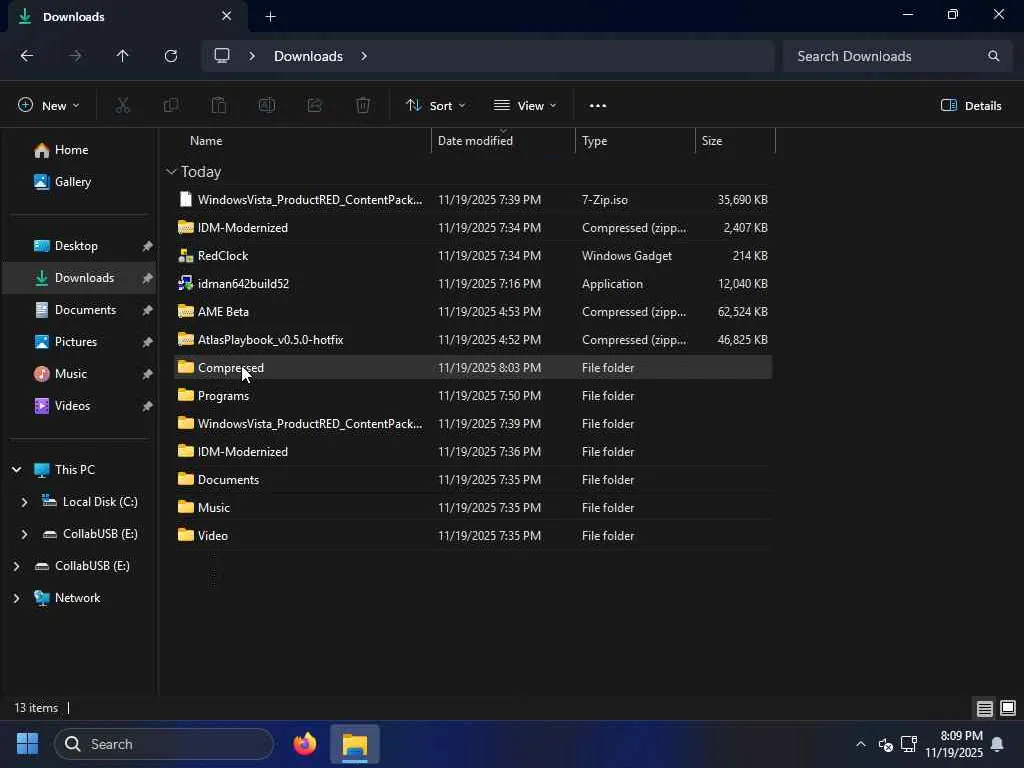Select the idman642build52 application icon
Image resolution: width=1024 pixels, height=768 pixels.
185,284
